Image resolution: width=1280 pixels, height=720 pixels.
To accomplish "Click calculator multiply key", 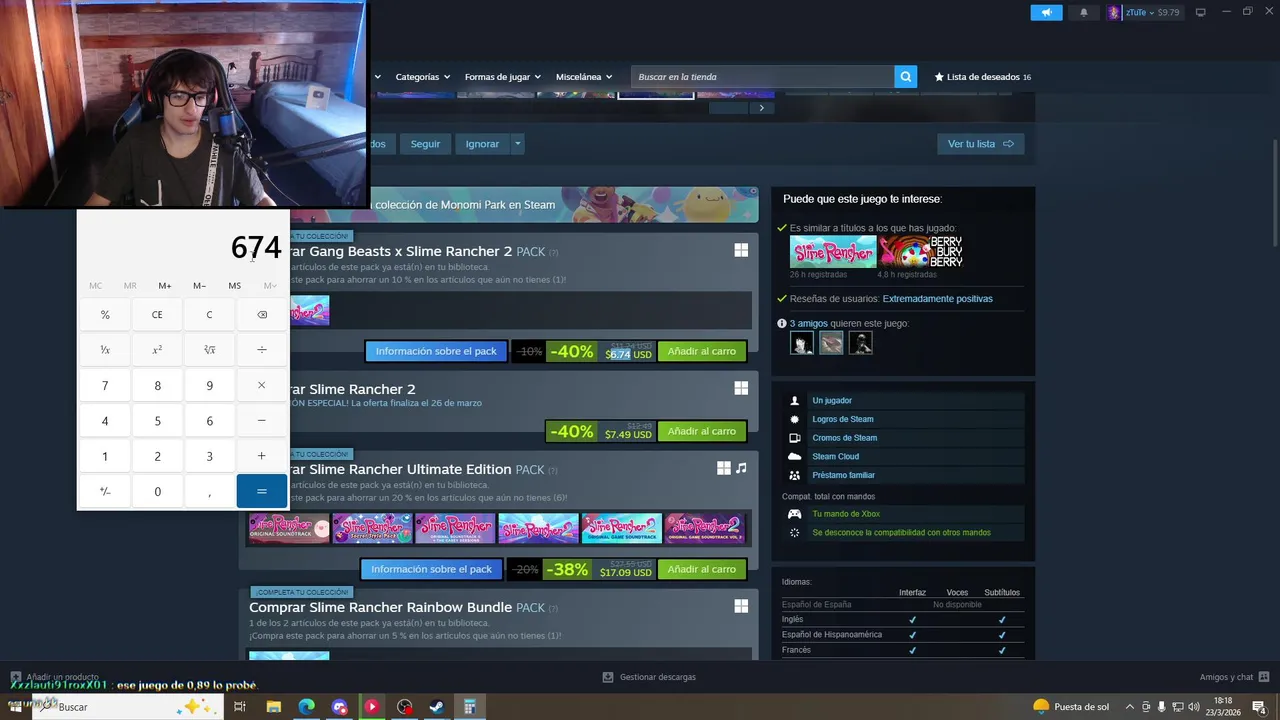I will tap(262, 385).
